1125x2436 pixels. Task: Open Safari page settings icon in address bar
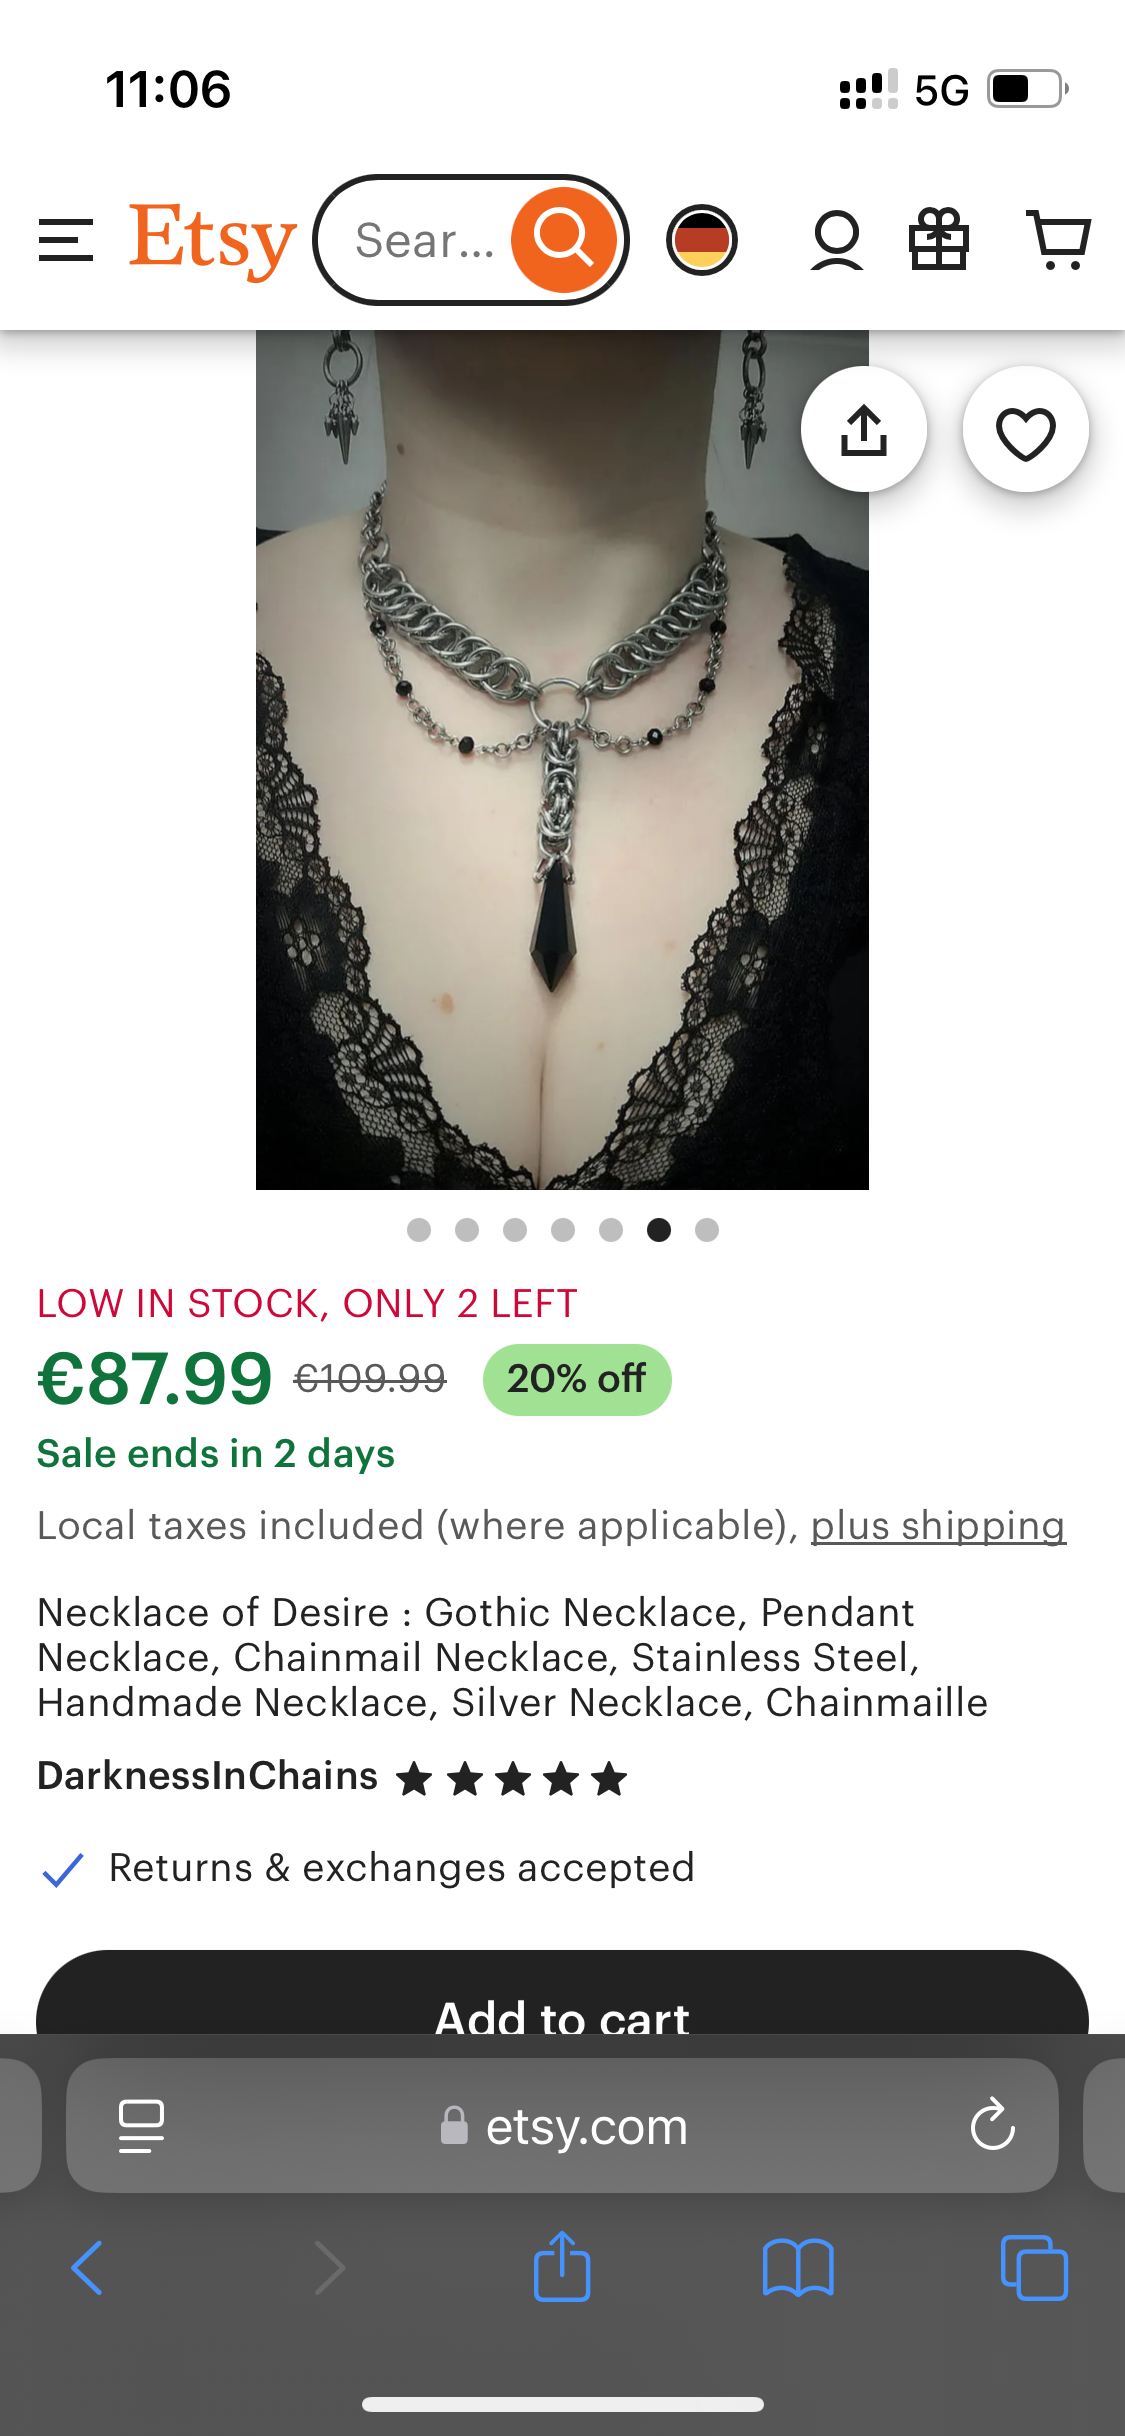tap(141, 2126)
